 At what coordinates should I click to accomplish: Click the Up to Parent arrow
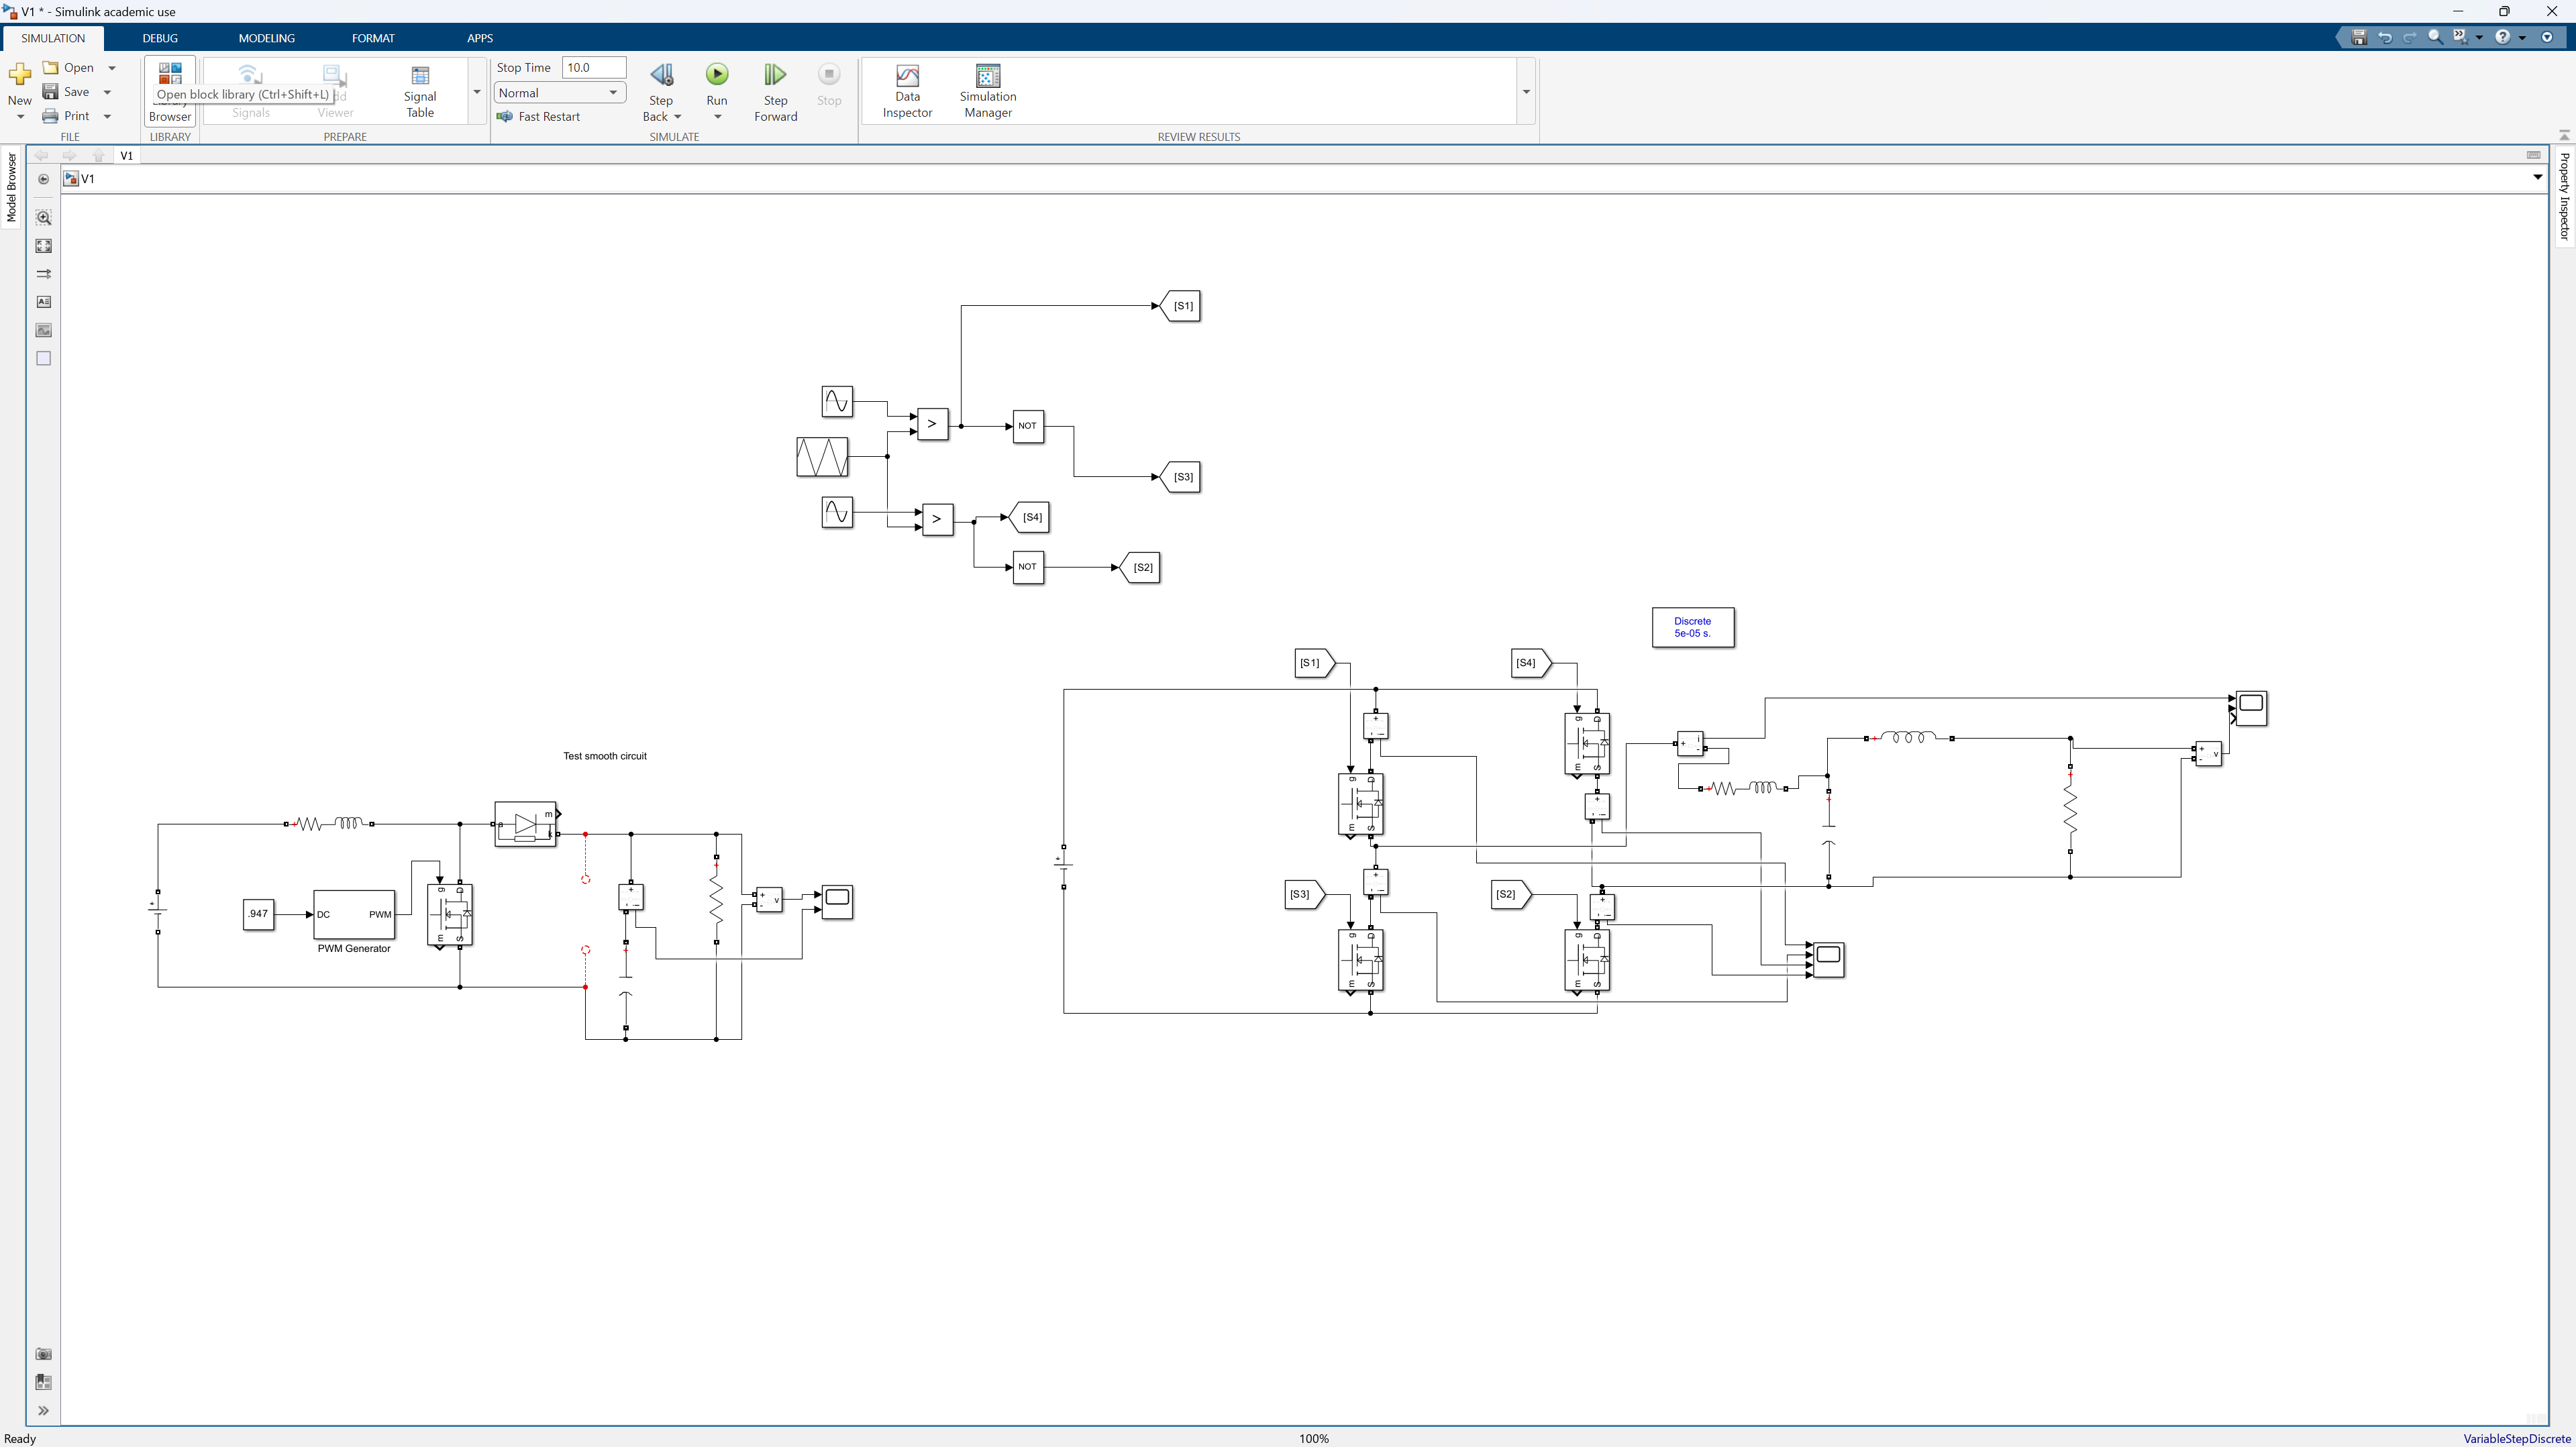click(x=98, y=156)
